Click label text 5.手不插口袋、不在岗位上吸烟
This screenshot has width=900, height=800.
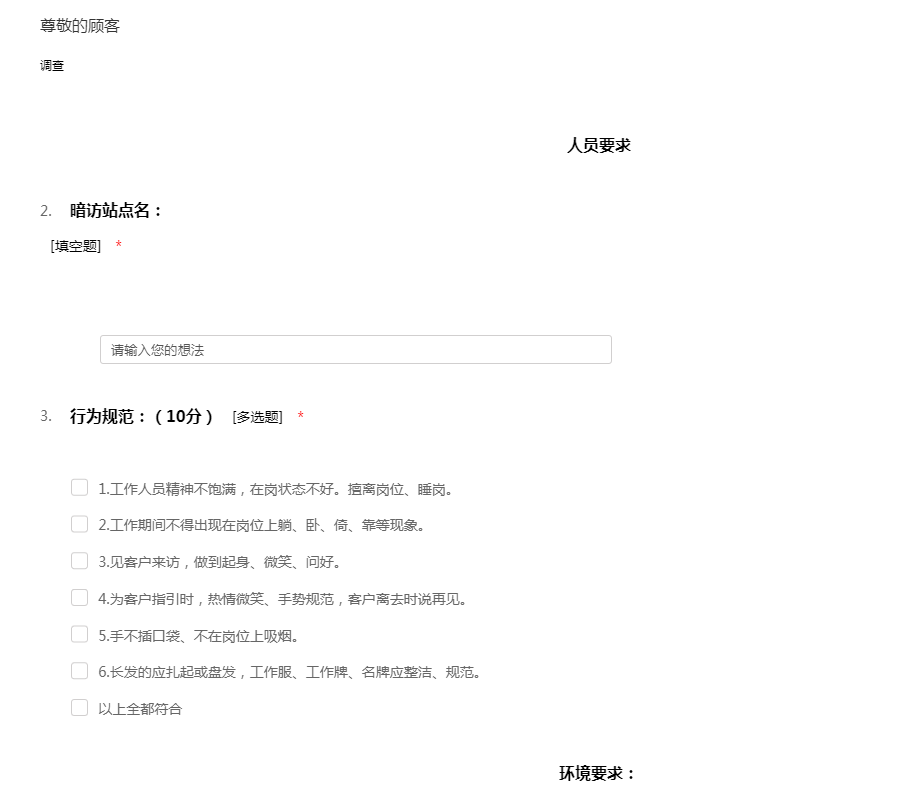click(x=198, y=636)
